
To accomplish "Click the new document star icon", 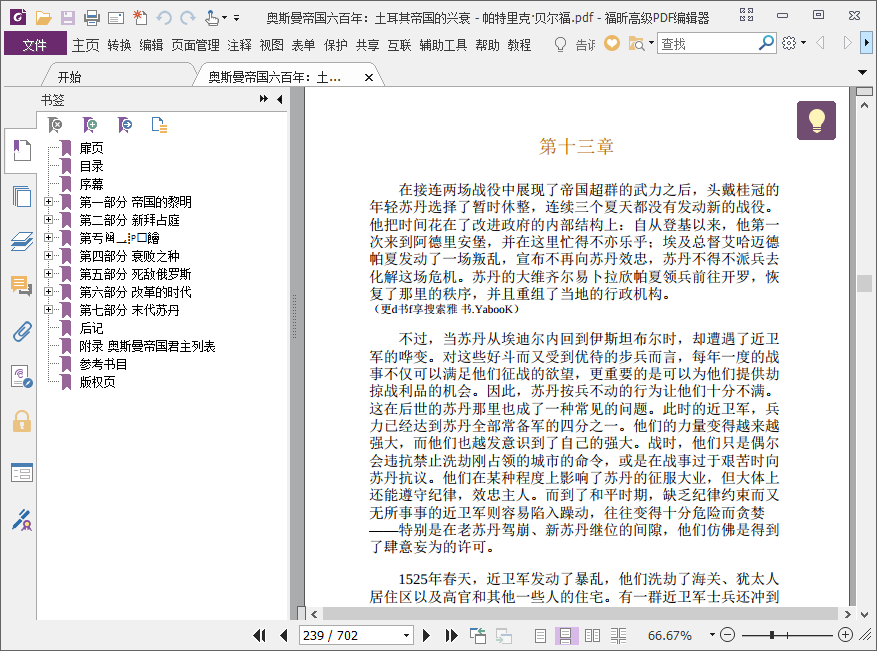I will tap(140, 18).
